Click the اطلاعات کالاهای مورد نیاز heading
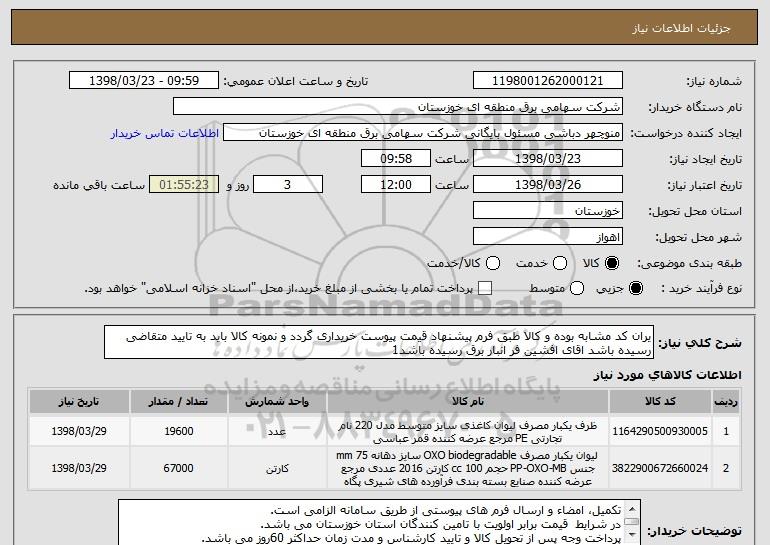The height and width of the screenshot is (545, 770). (667, 375)
